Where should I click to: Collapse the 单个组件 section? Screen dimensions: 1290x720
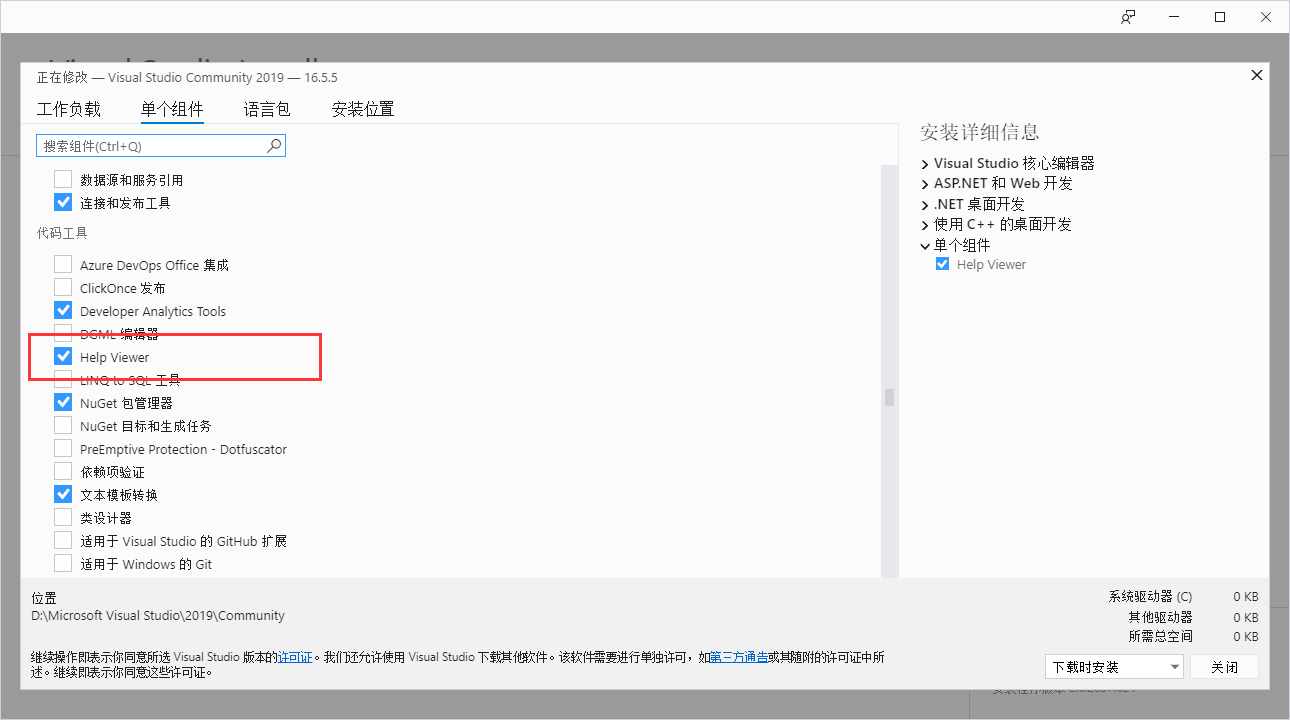click(925, 245)
